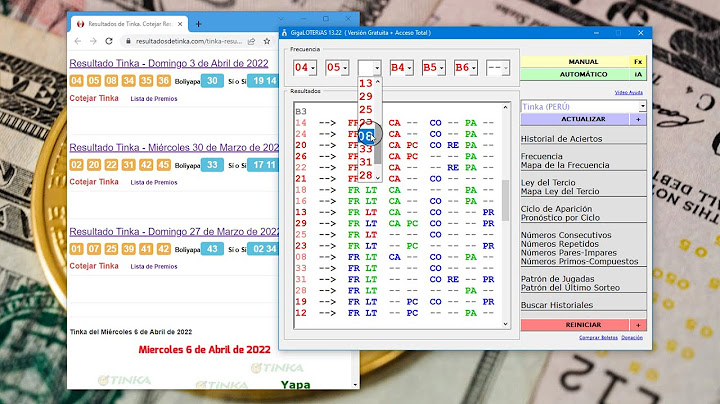Screen dimensions: 720x404
Task: Click the orange ball number 36
Action: tap(163, 81)
